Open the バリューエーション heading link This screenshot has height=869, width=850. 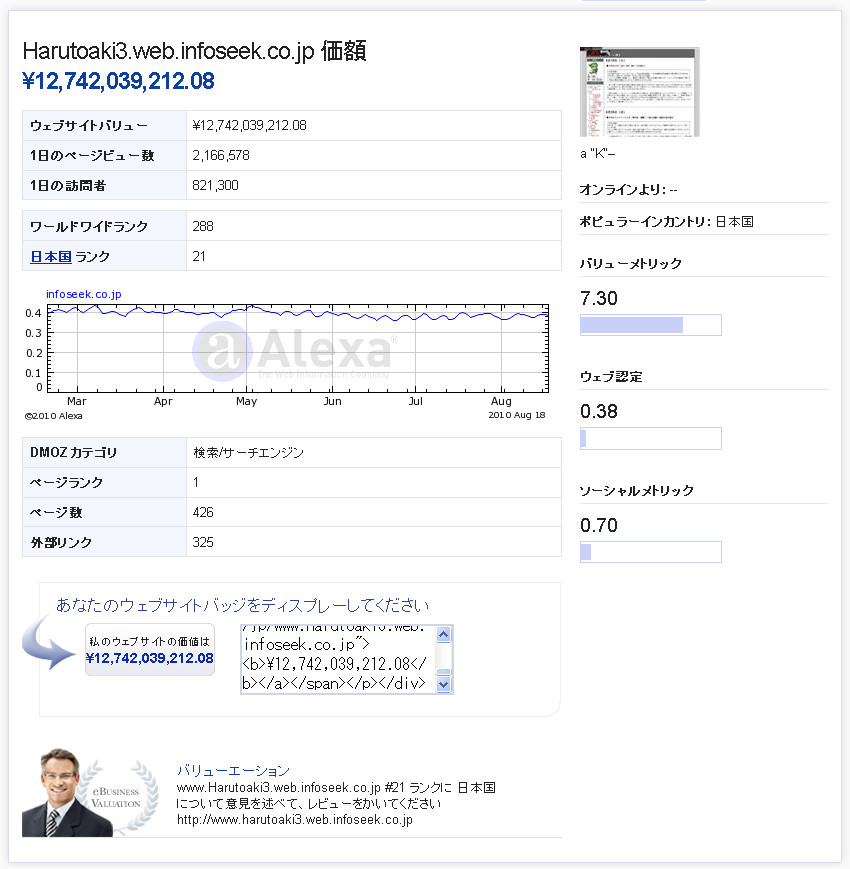(x=233, y=770)
